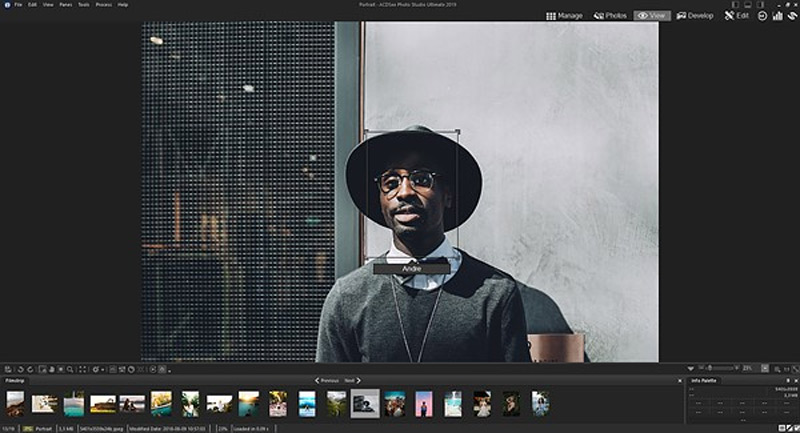Select the first thumbnail in Filmstrip
This screenshot has width=800, height=433.
pyautogui.click(x=15, y=403)
